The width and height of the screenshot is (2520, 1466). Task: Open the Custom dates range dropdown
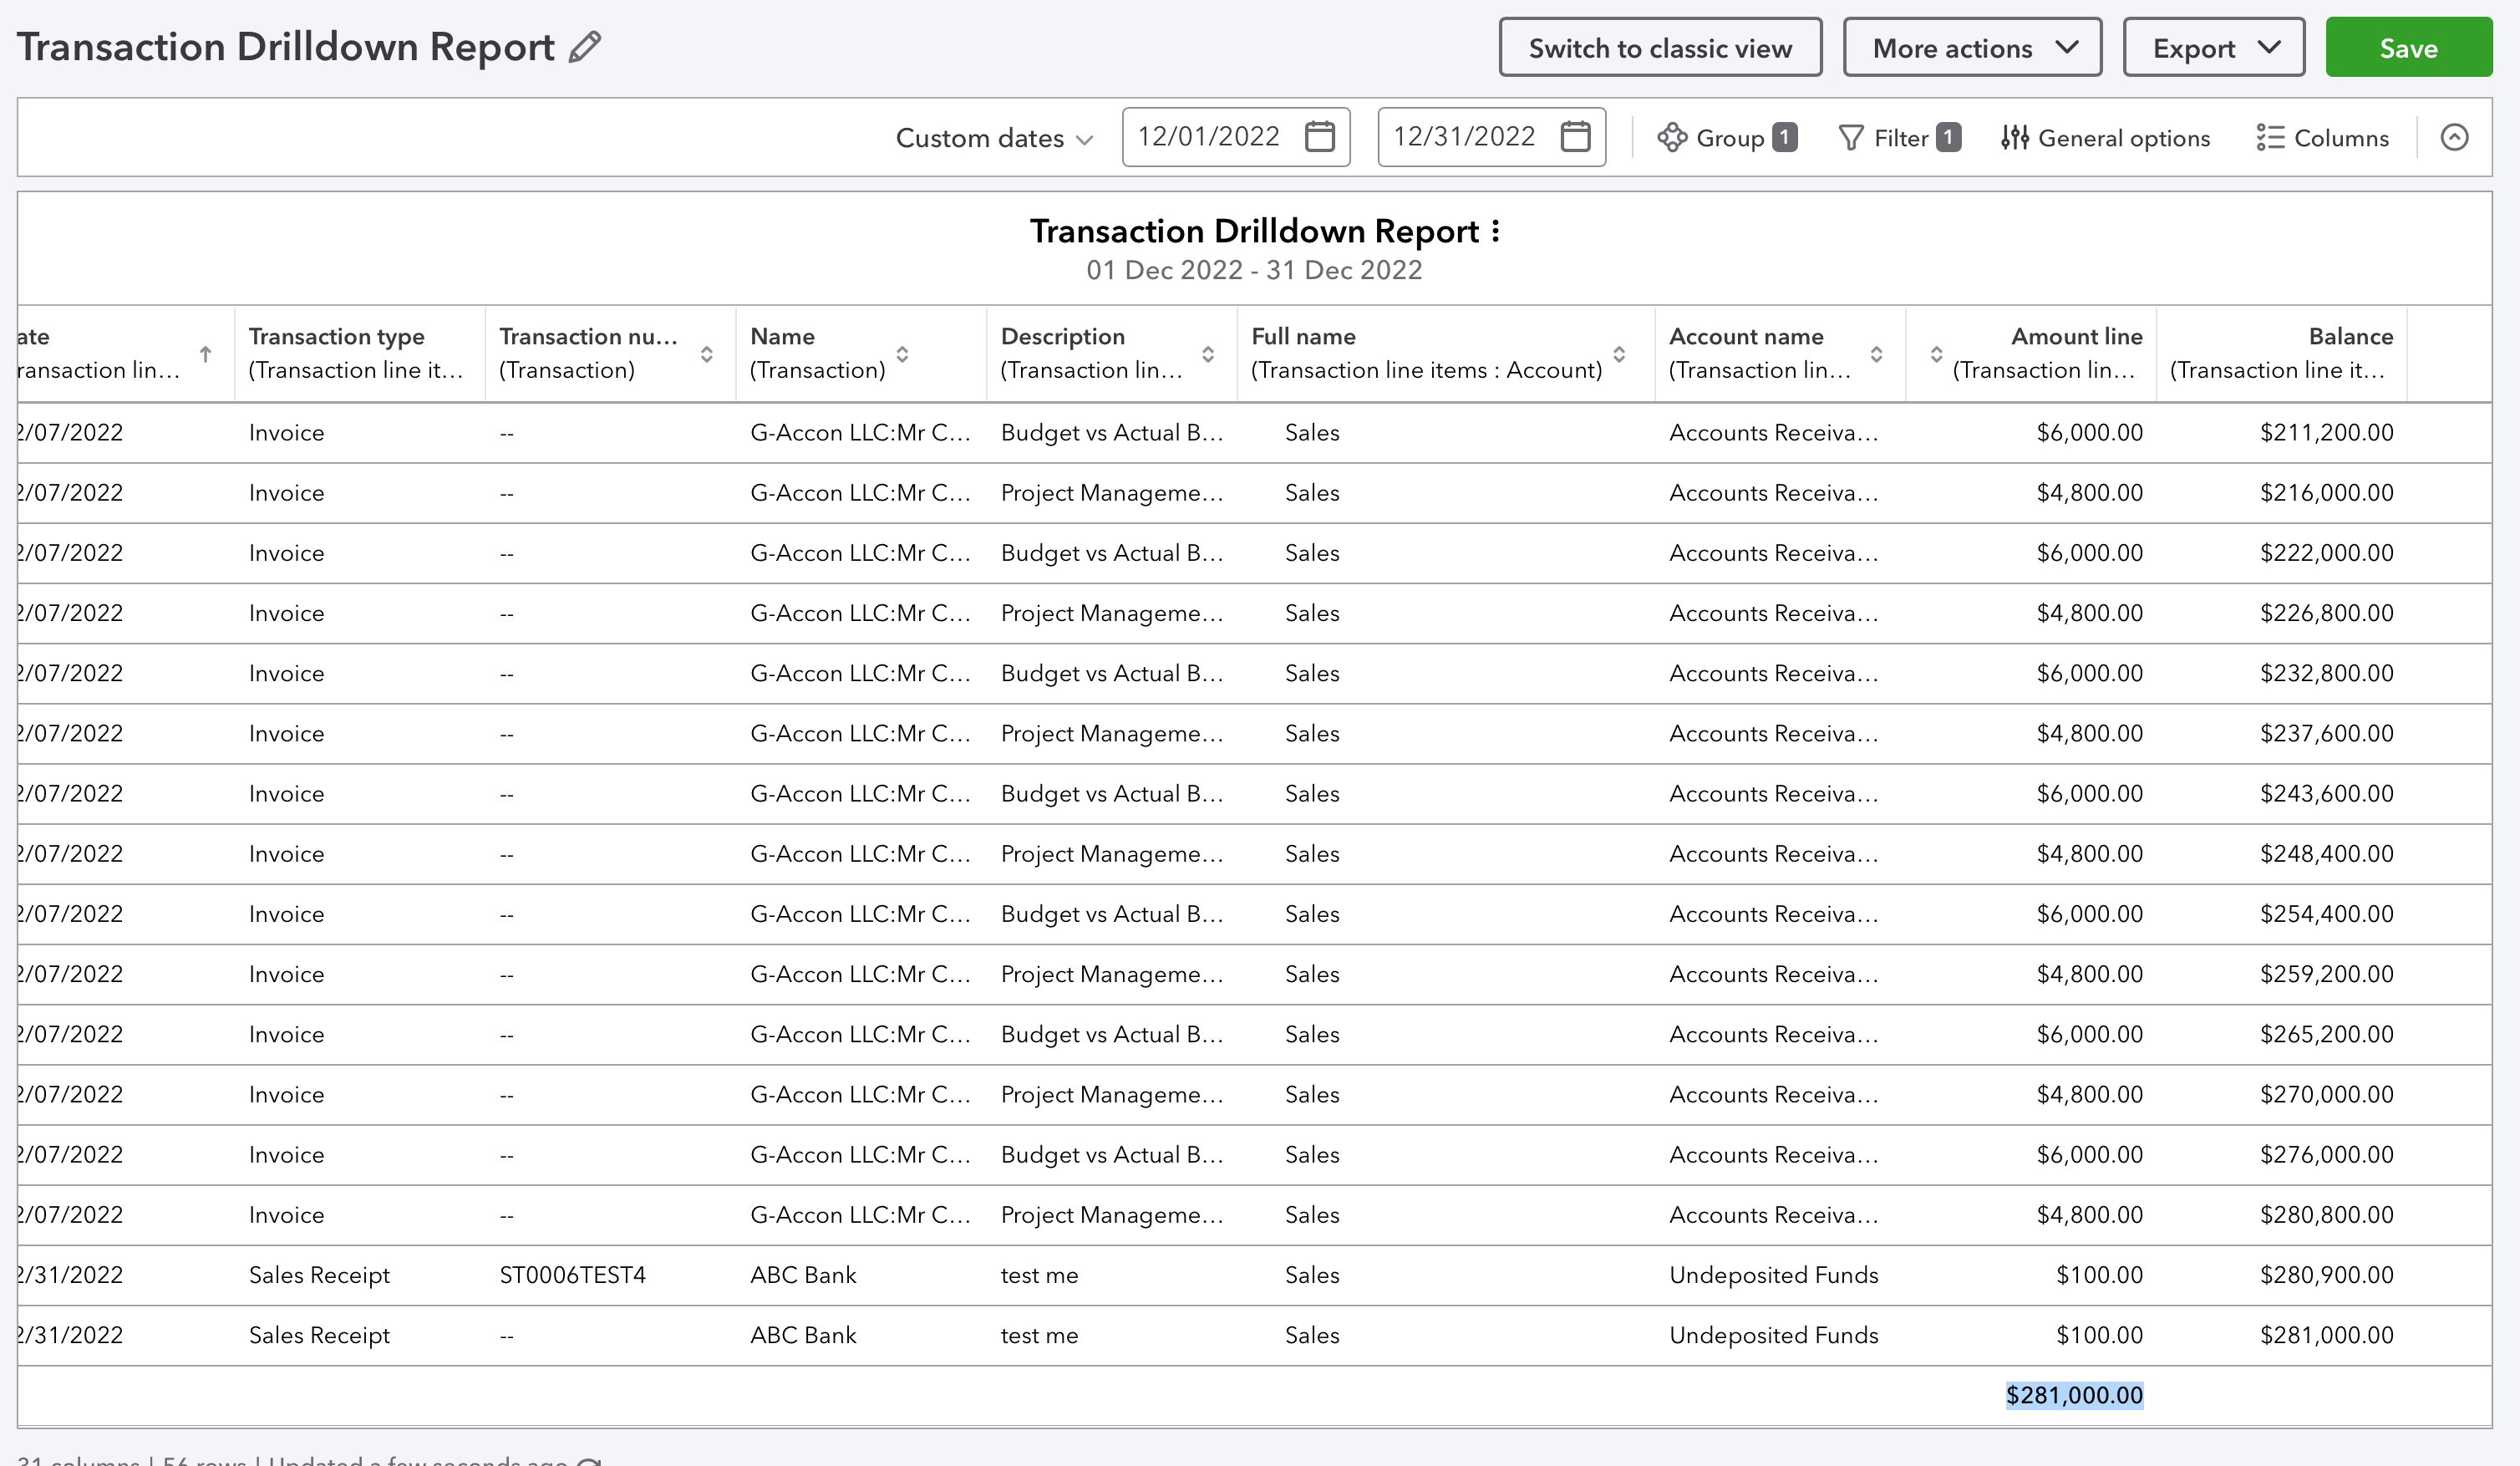(x=994, y=138)
